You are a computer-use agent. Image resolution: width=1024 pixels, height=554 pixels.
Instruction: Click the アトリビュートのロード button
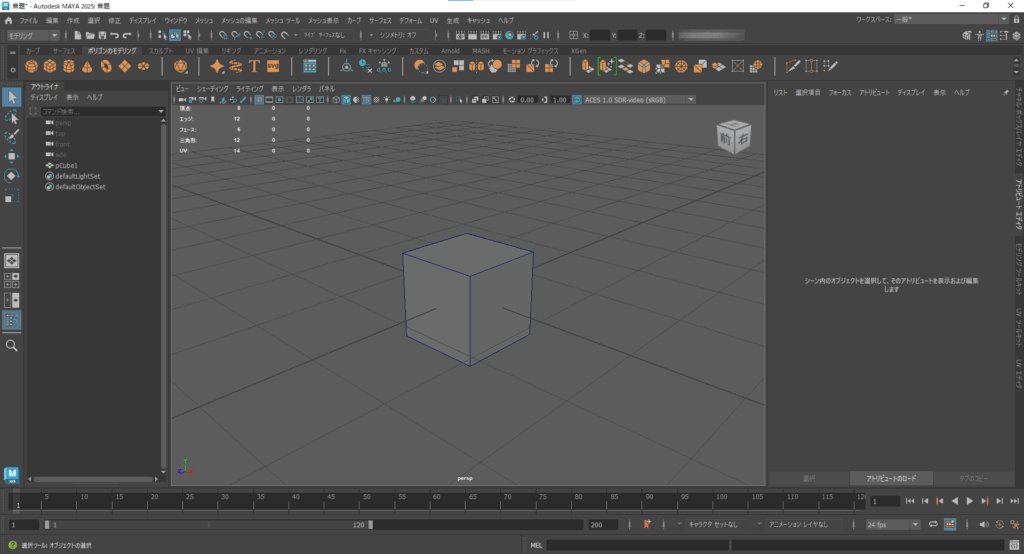click(891, 479)
